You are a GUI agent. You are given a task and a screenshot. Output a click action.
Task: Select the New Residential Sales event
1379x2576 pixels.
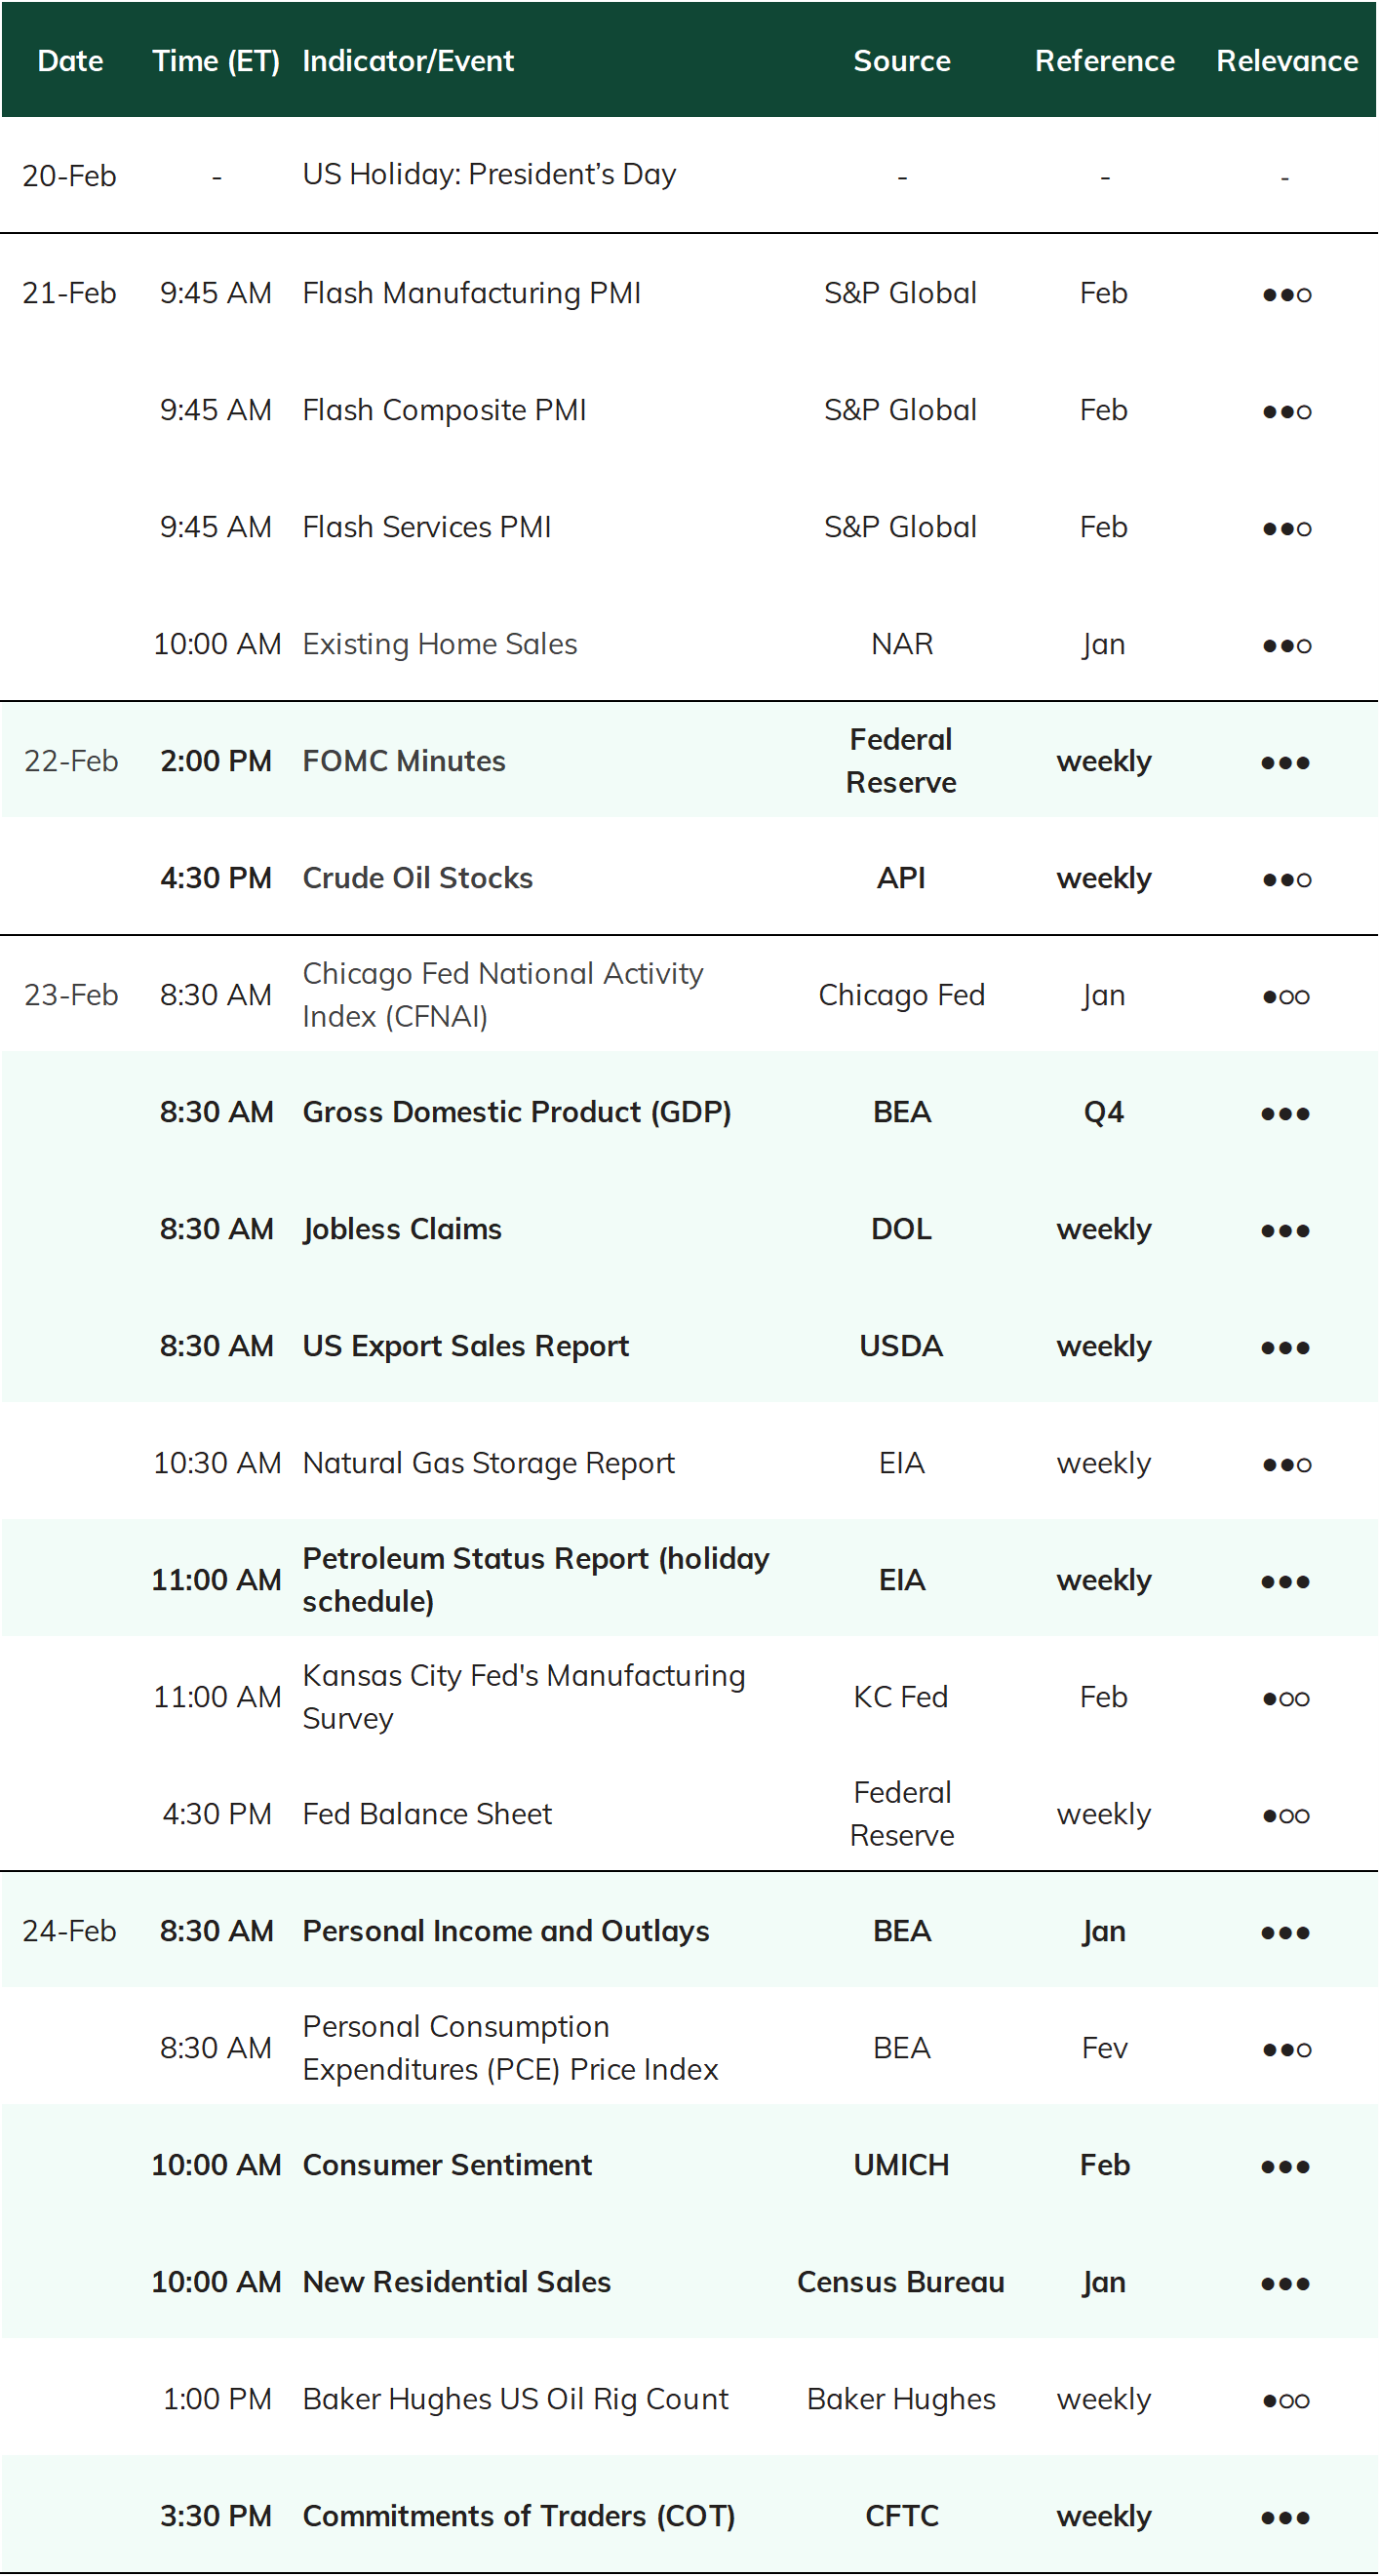pyautogui.click(x=456, y=2282)
